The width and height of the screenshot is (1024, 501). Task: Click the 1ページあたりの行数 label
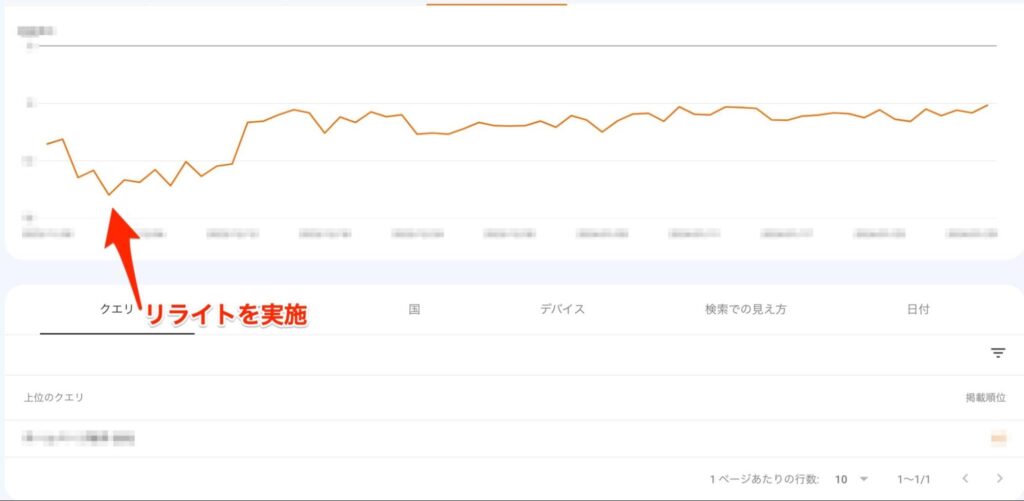click(x=764, y=479)
